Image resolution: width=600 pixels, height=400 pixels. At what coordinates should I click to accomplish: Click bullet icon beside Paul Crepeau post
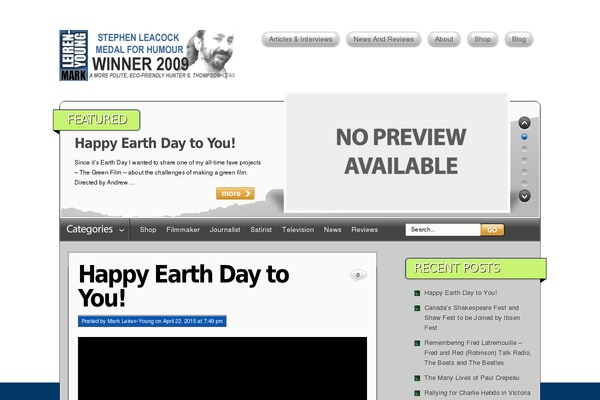point(417,378)
